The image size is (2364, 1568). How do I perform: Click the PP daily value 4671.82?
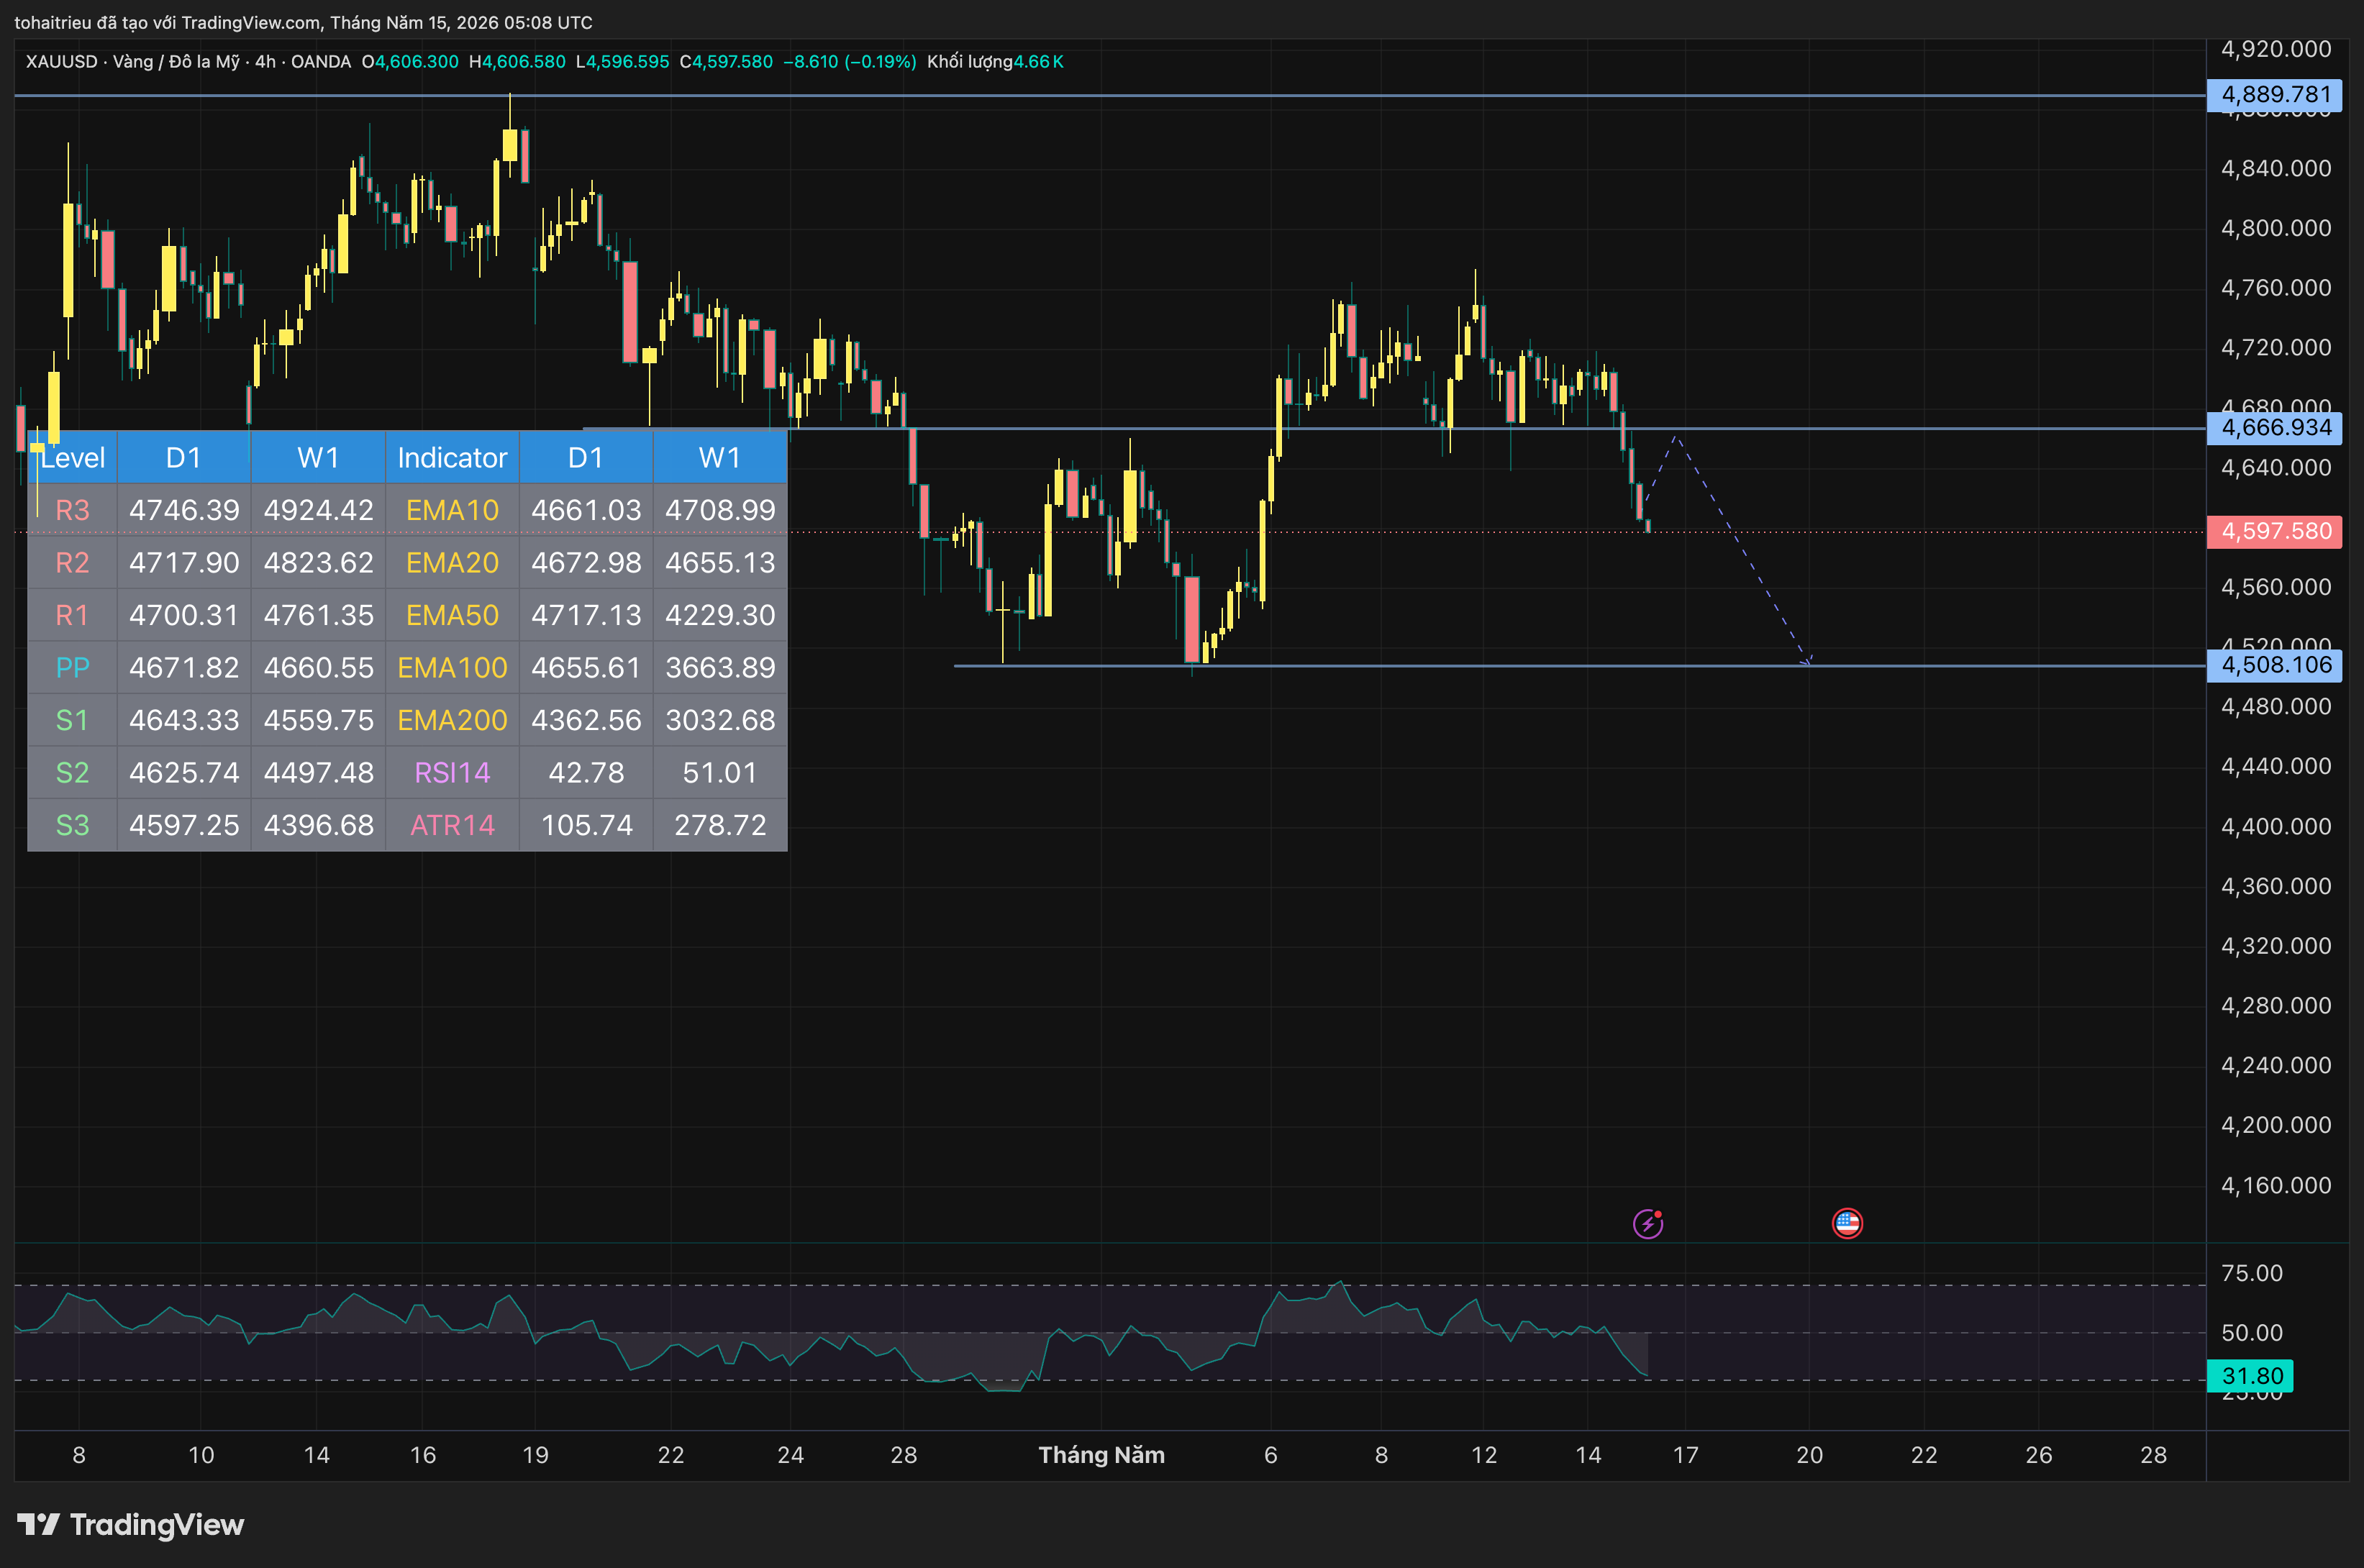(184, 668)
